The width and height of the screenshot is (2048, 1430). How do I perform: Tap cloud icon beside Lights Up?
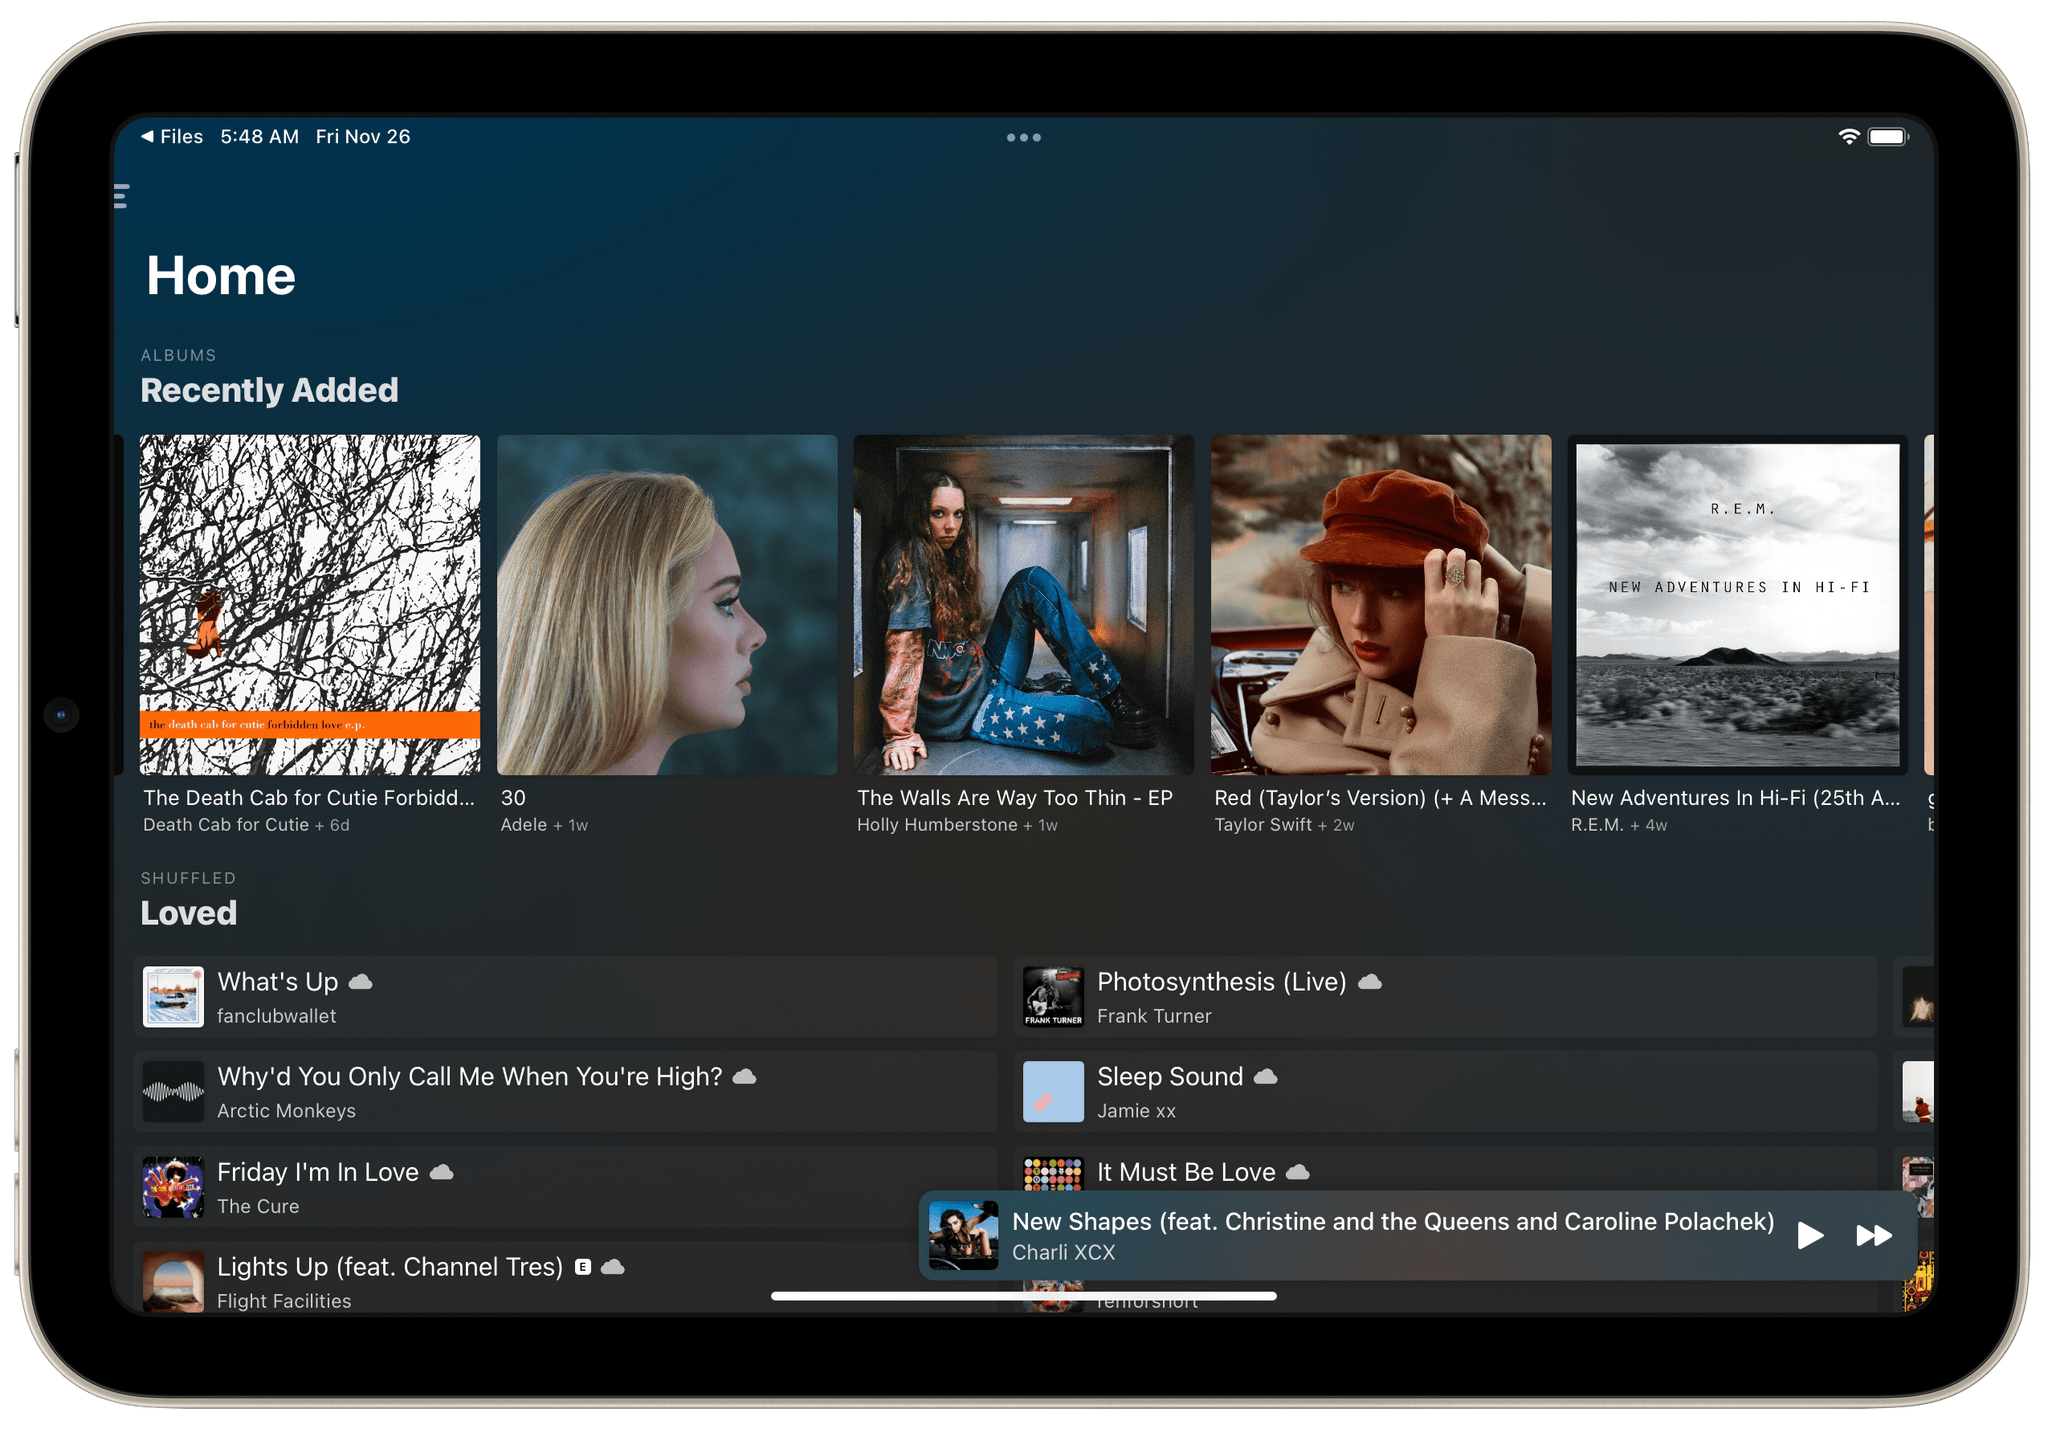(x=612, y=1267)
